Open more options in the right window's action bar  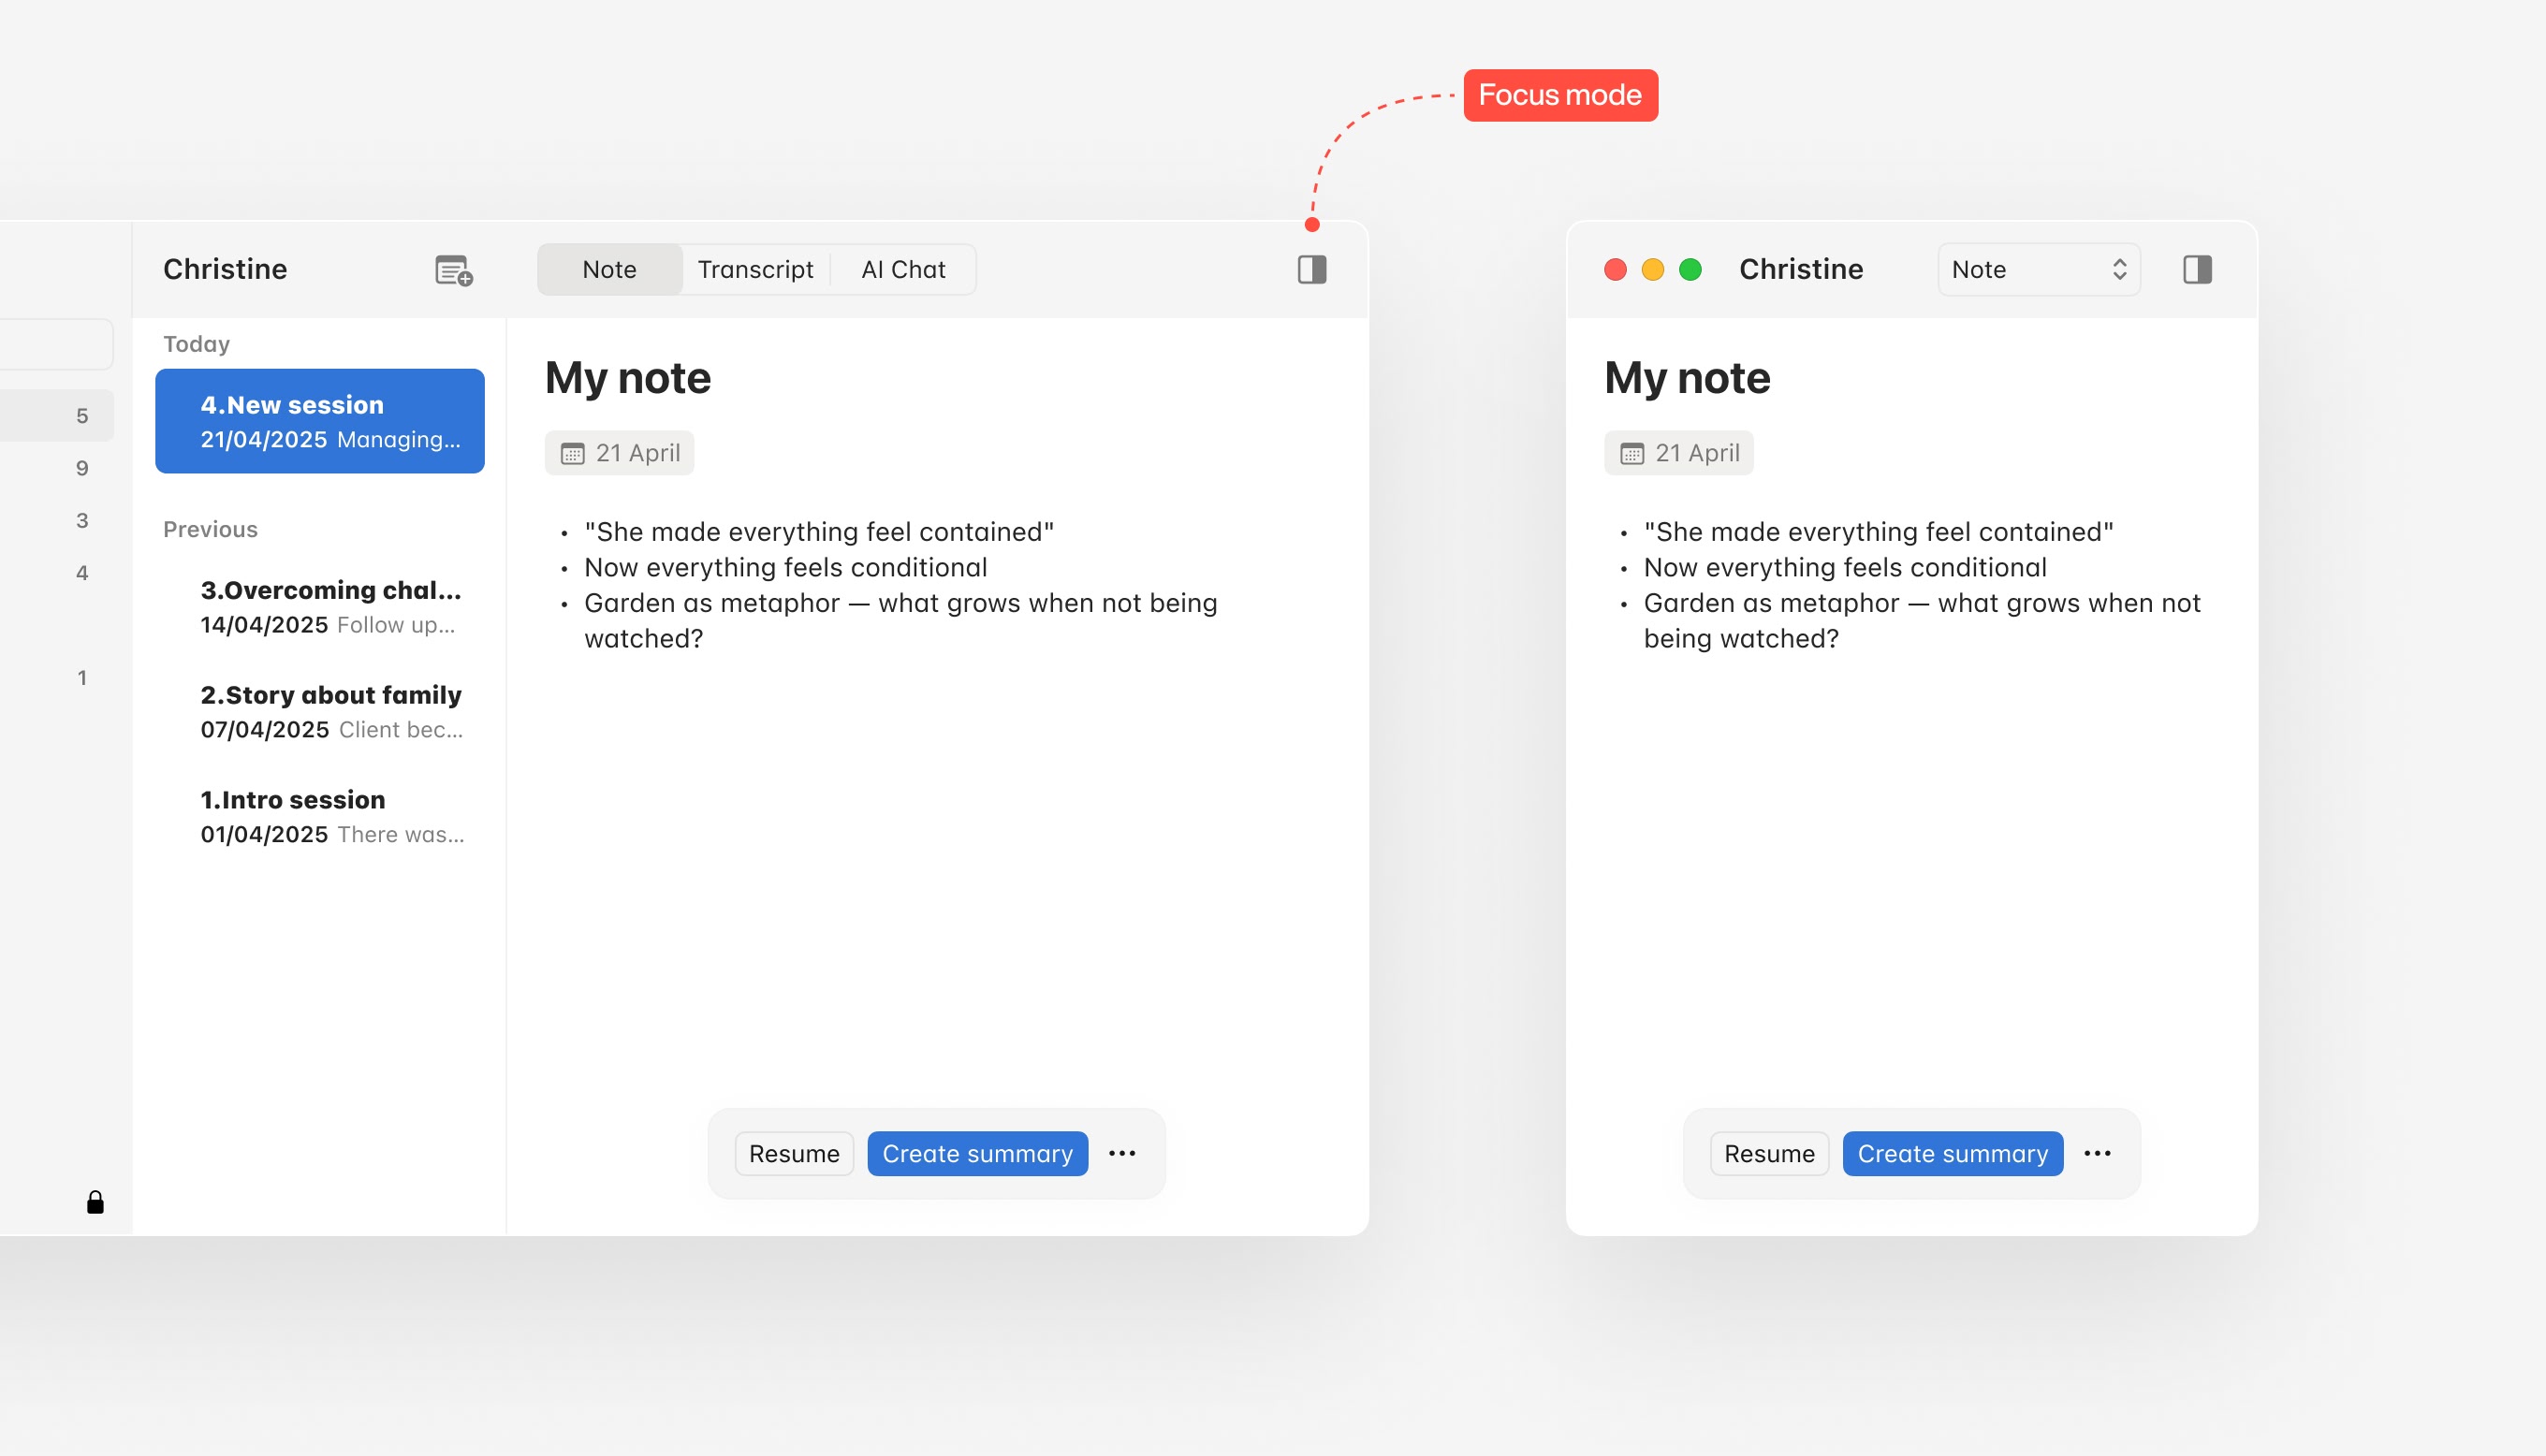[2097, 1153]
